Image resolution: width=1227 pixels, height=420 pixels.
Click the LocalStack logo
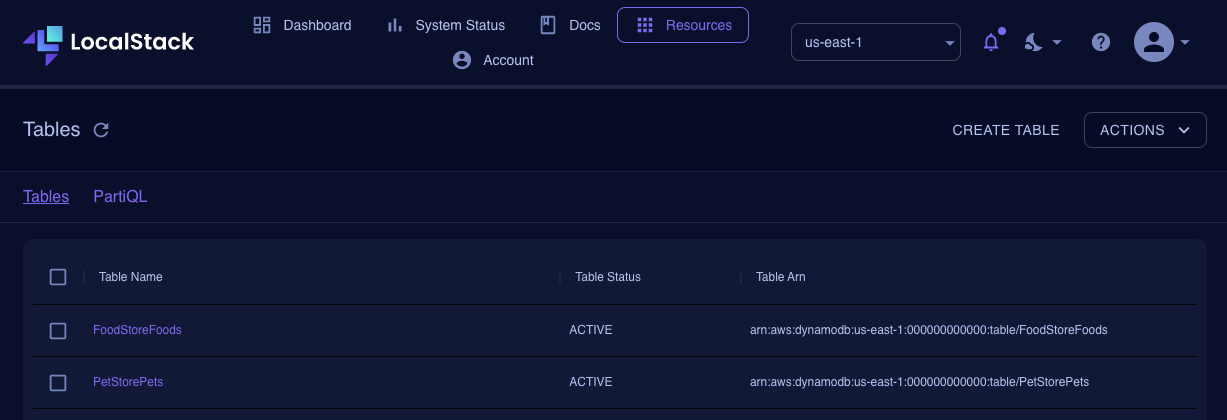(x=108, y=43)
